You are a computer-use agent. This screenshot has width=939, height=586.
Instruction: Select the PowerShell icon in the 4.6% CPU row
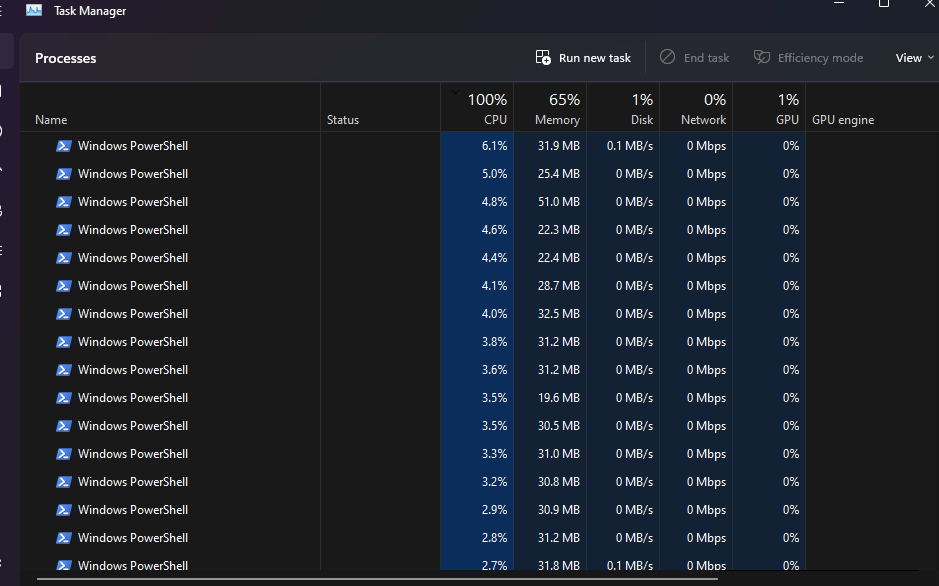64,230
